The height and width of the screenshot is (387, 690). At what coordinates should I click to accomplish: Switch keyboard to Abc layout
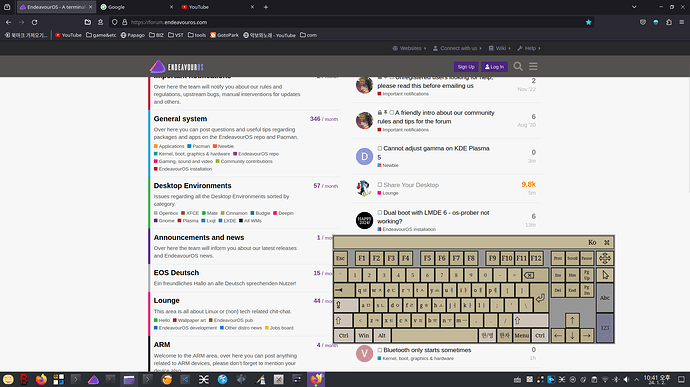point(605,298)
